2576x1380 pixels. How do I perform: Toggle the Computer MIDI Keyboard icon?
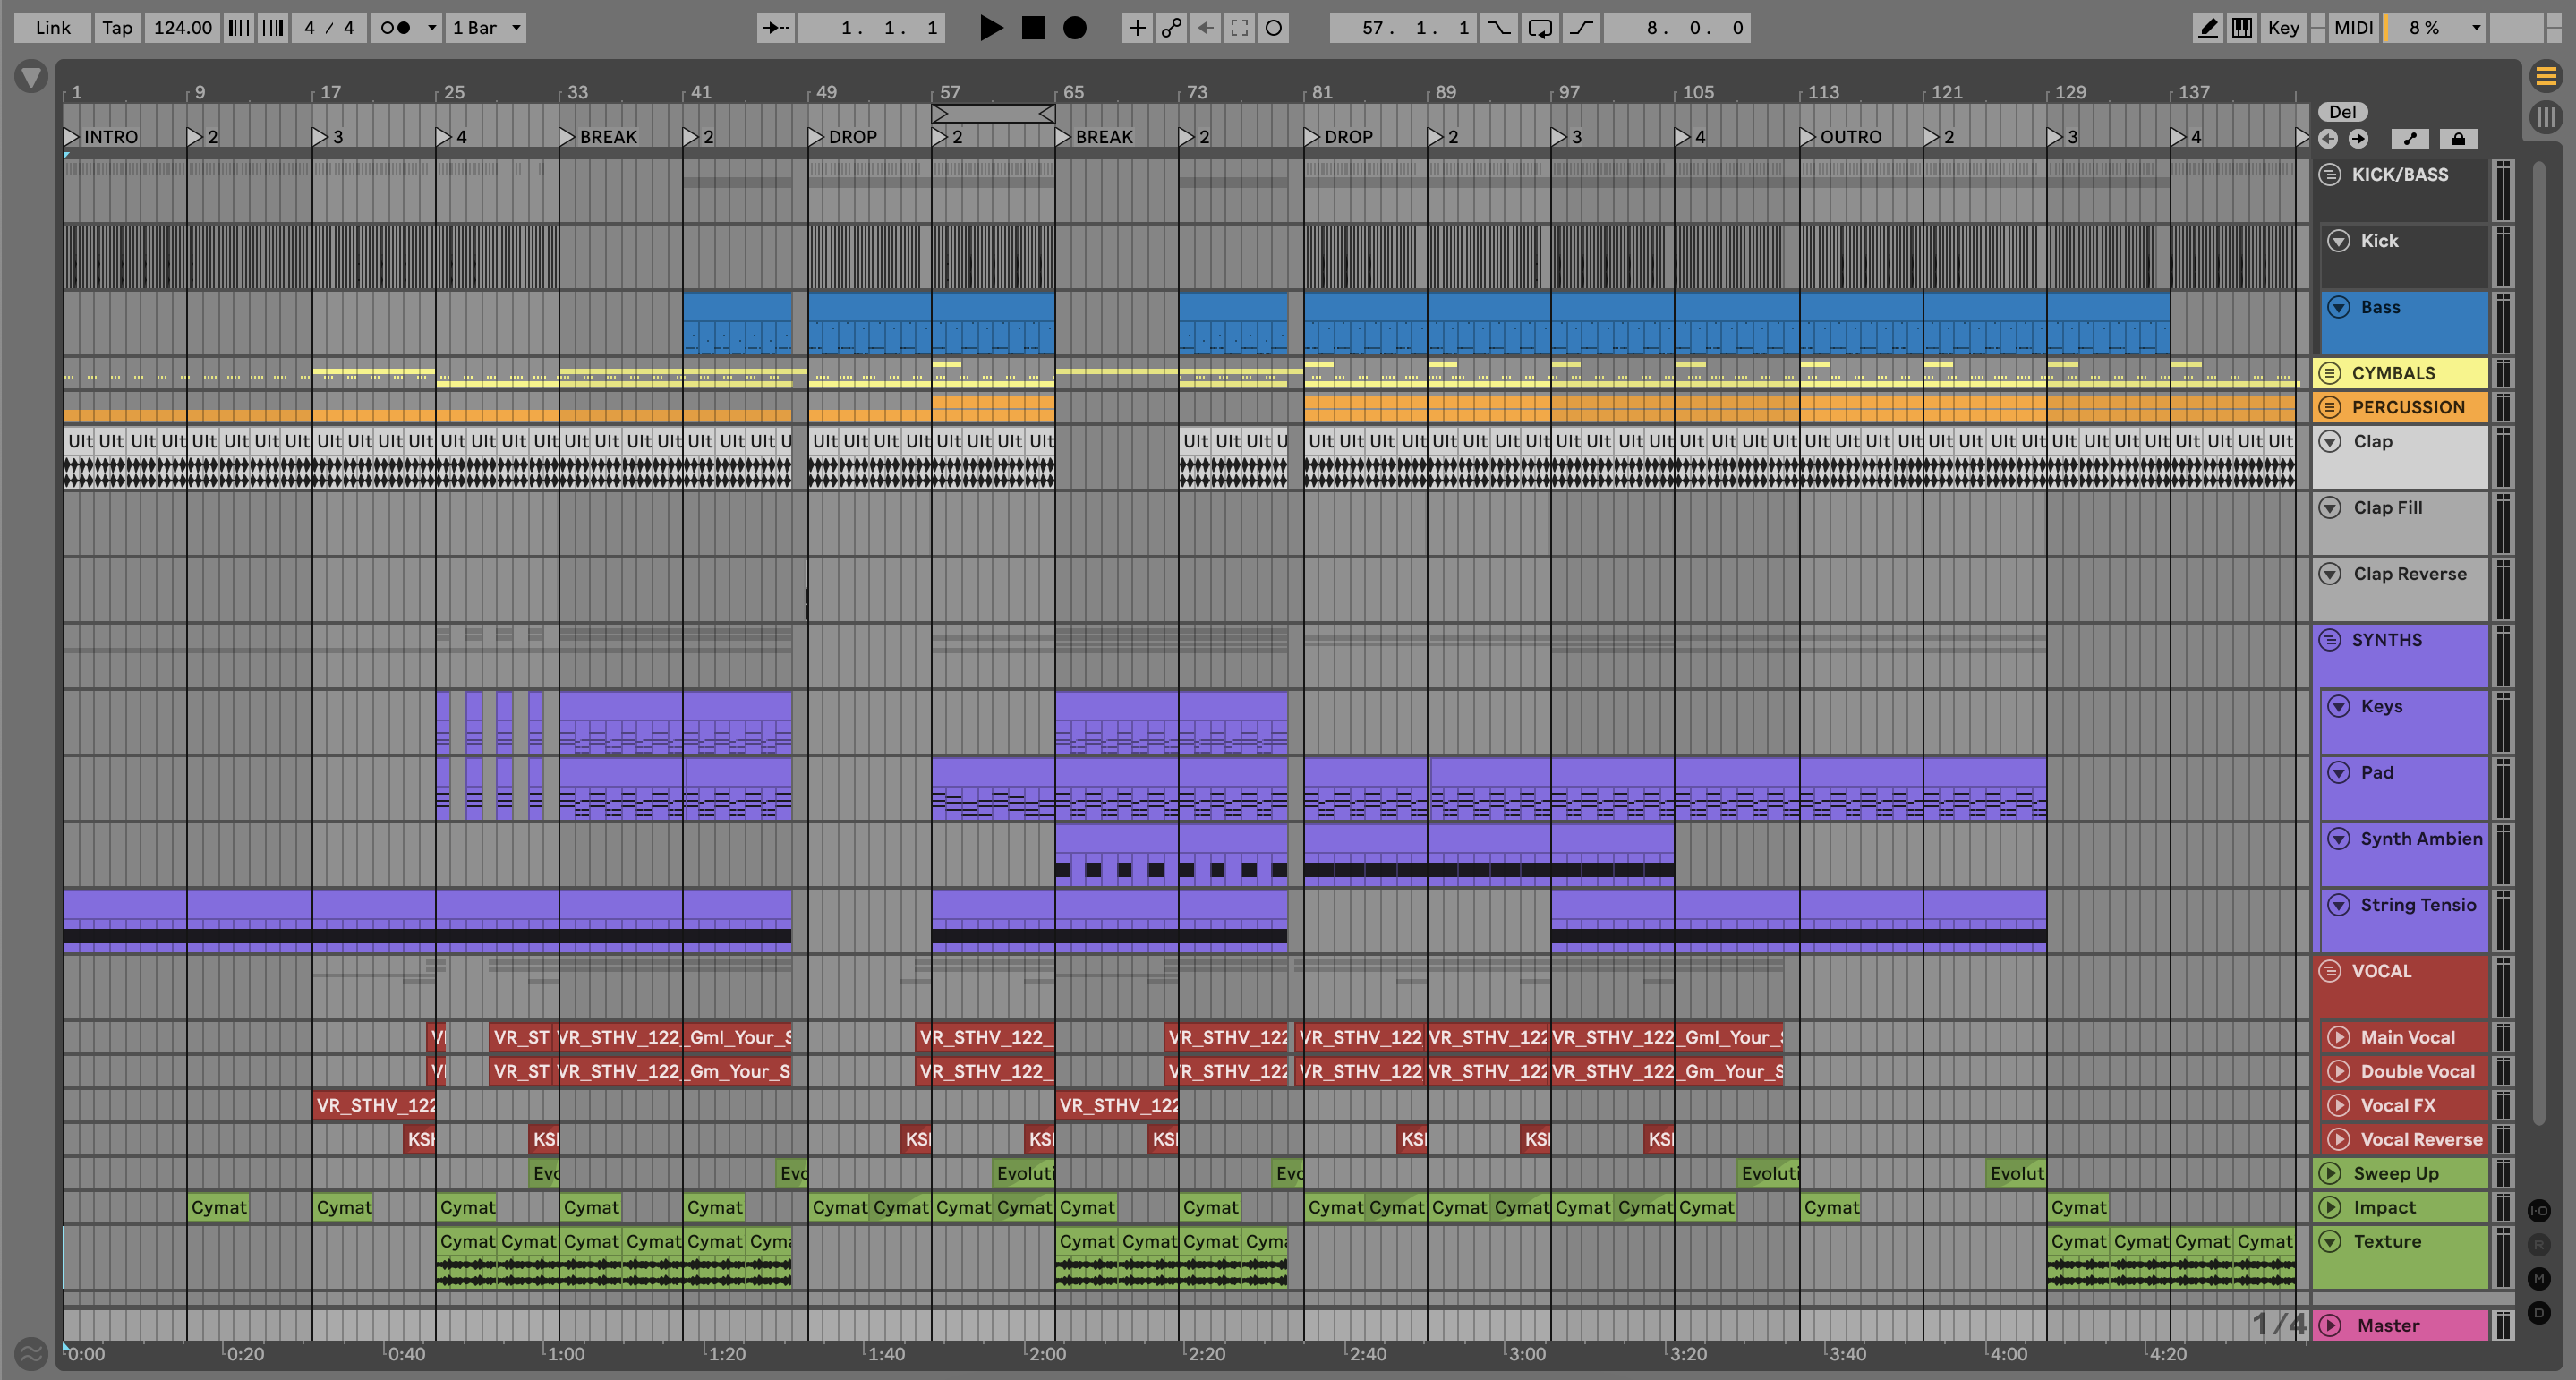[x=2242, y=28]
